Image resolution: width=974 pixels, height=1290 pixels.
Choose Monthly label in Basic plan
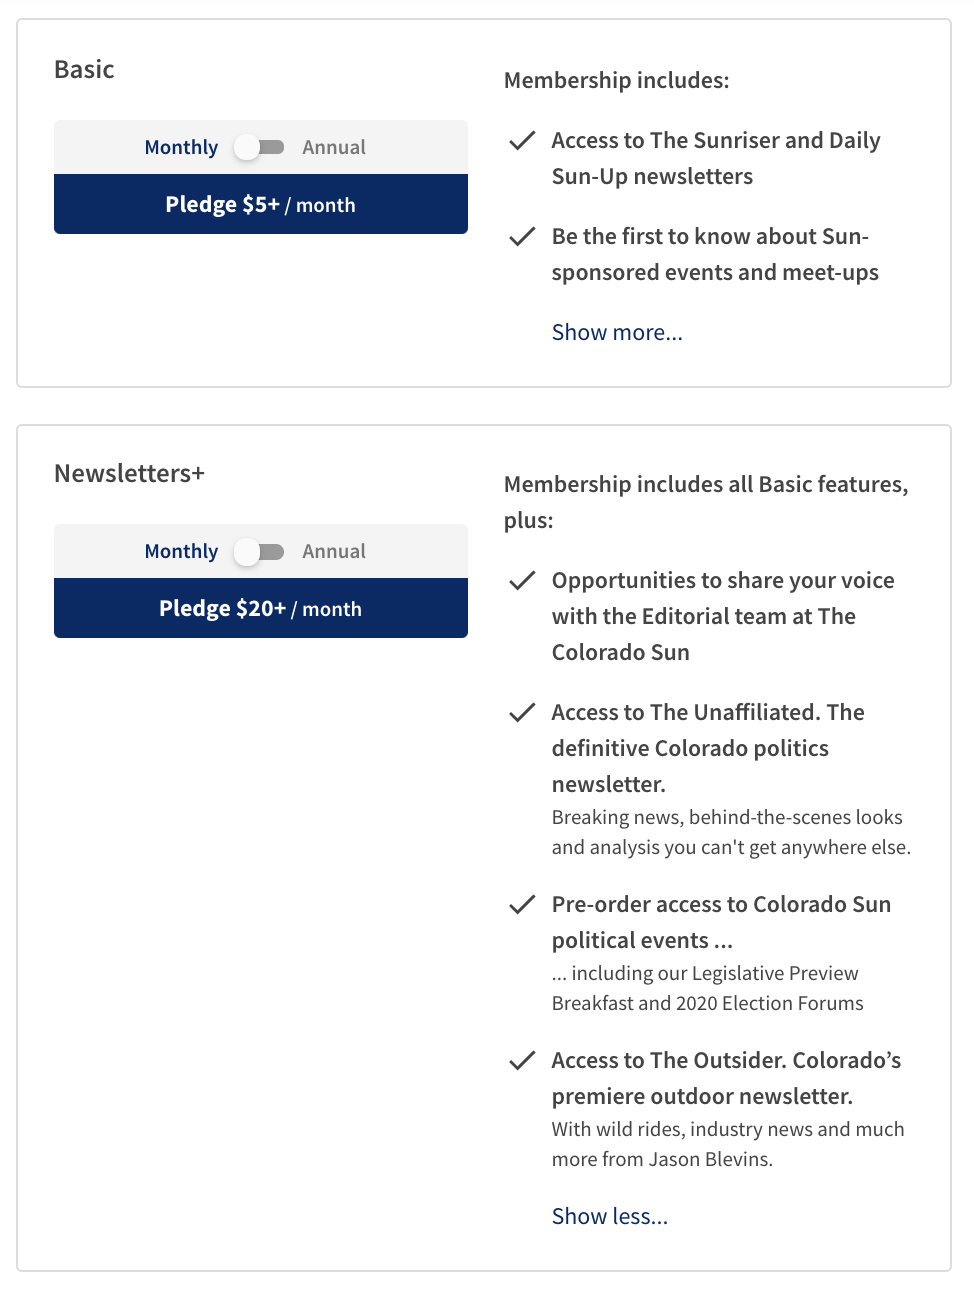pyautogui.click(x=181, y=147)
